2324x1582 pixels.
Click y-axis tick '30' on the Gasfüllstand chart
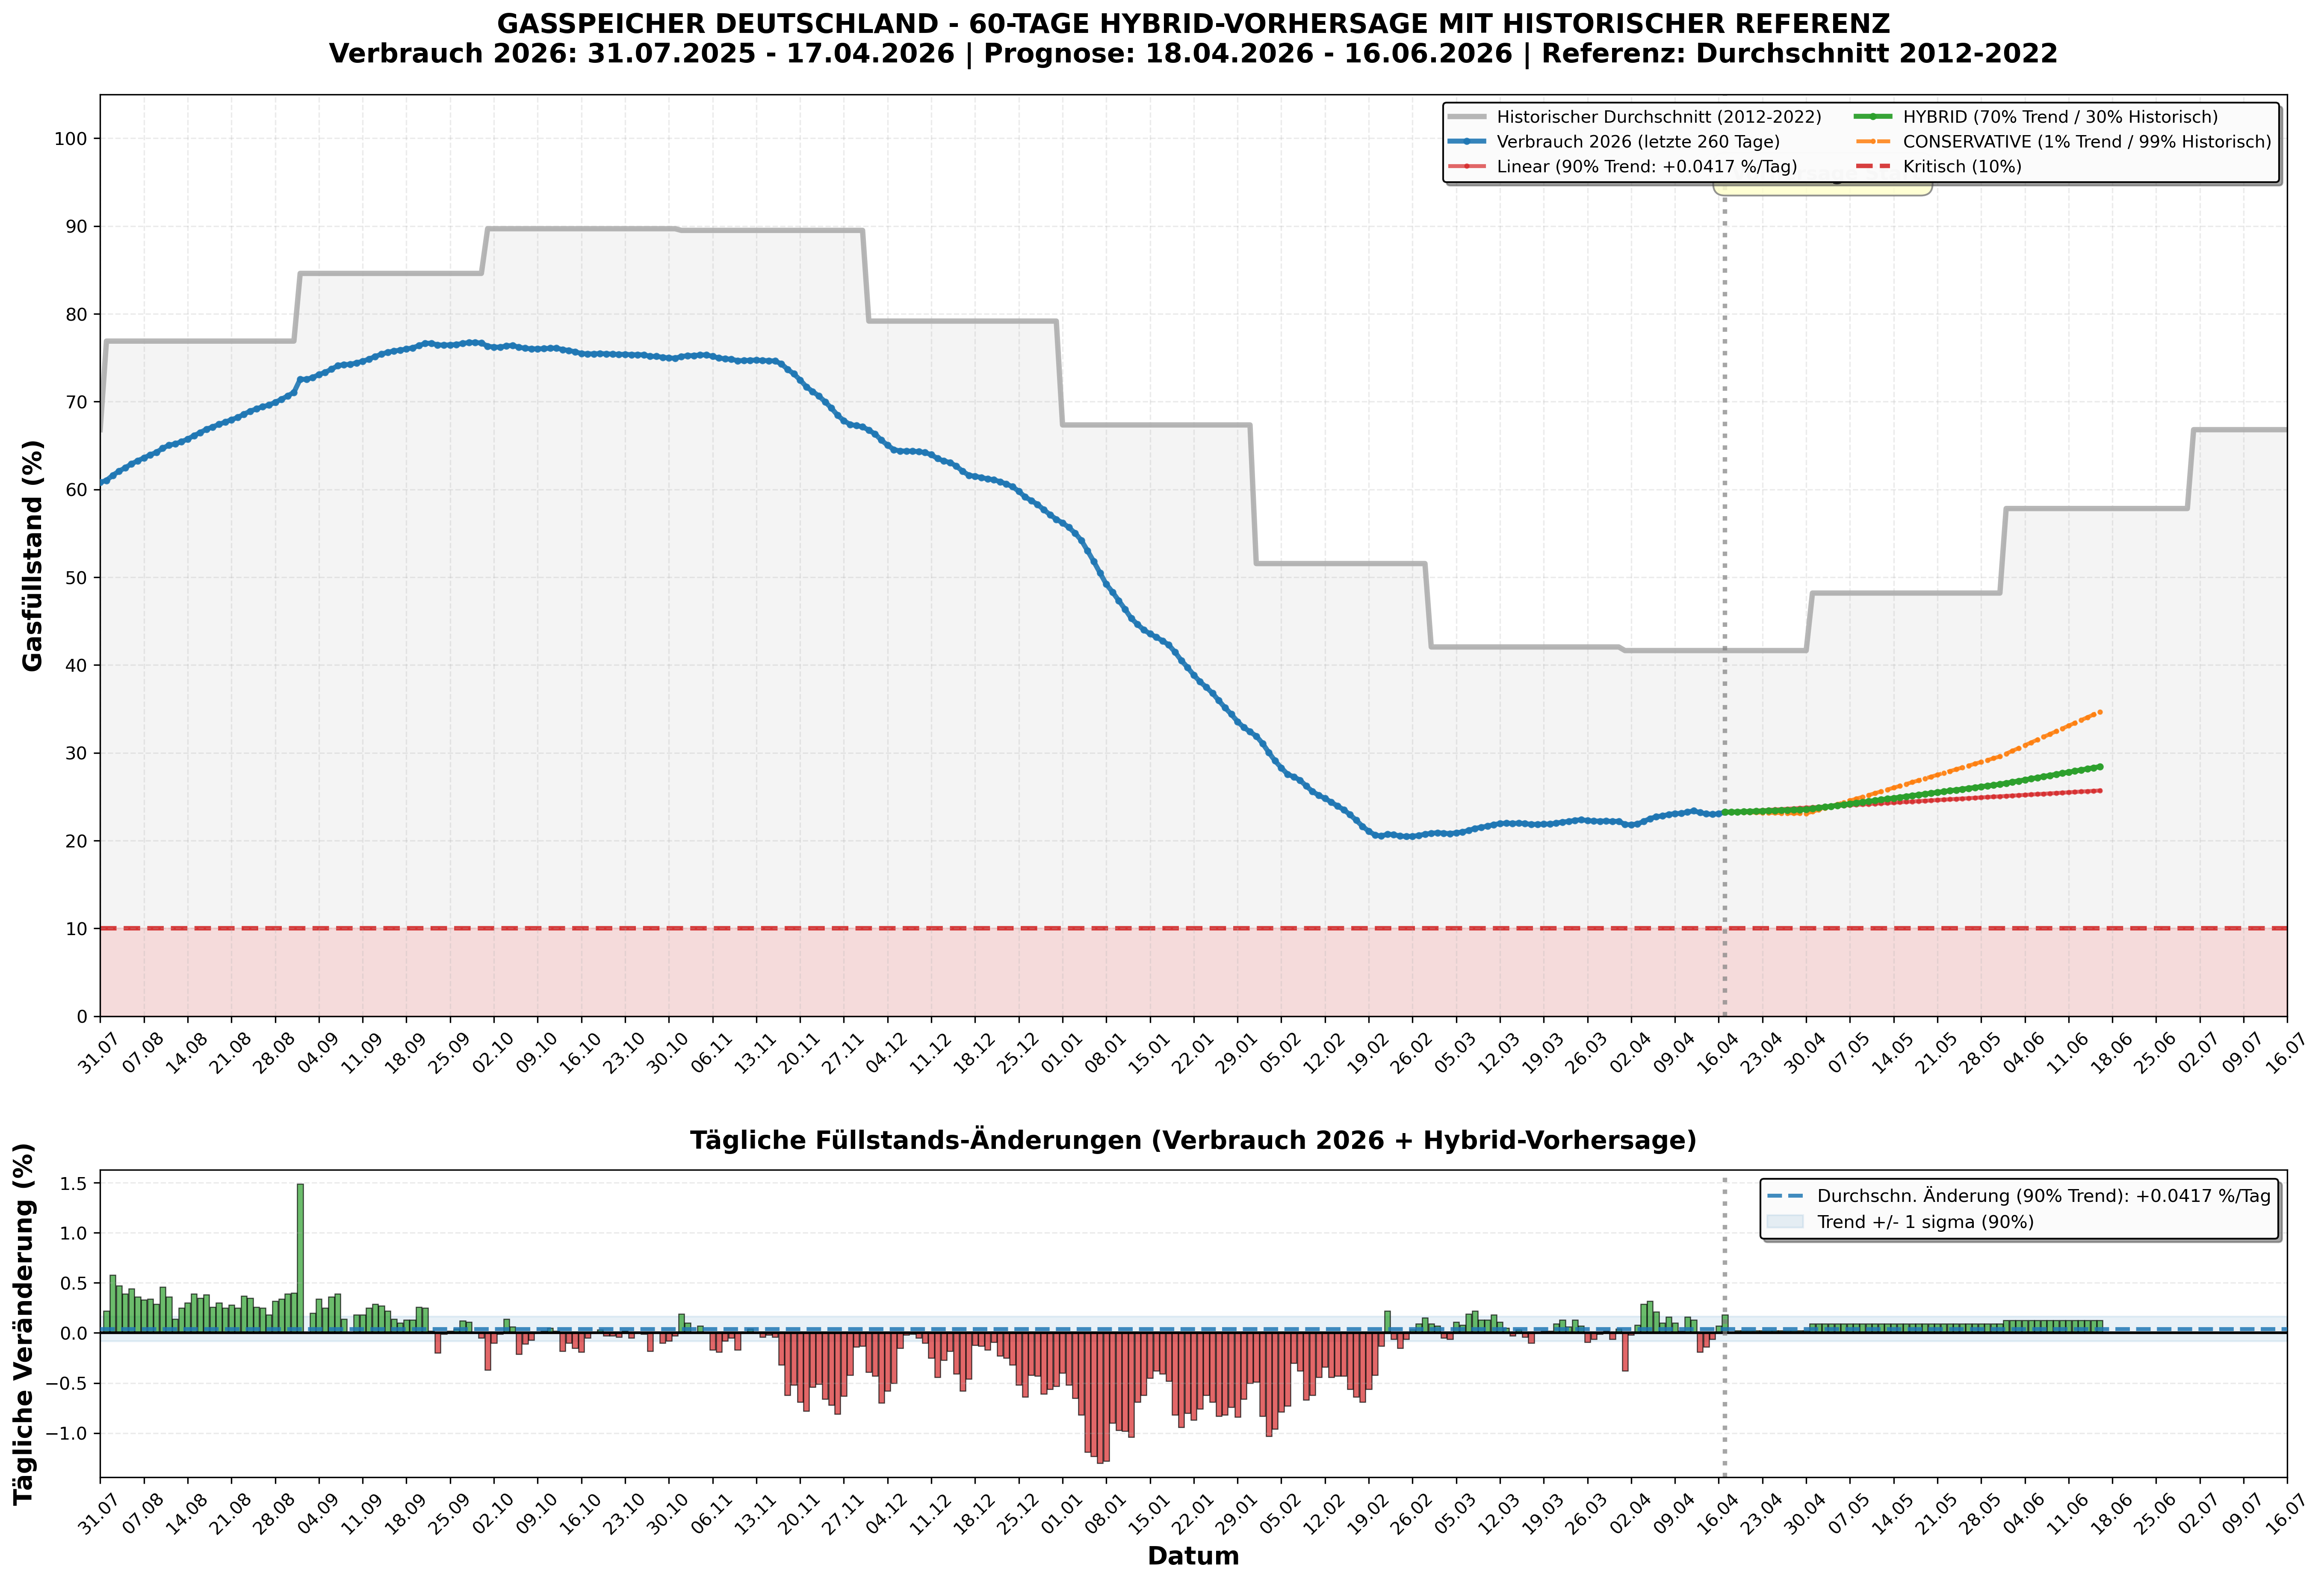(76, 753)
